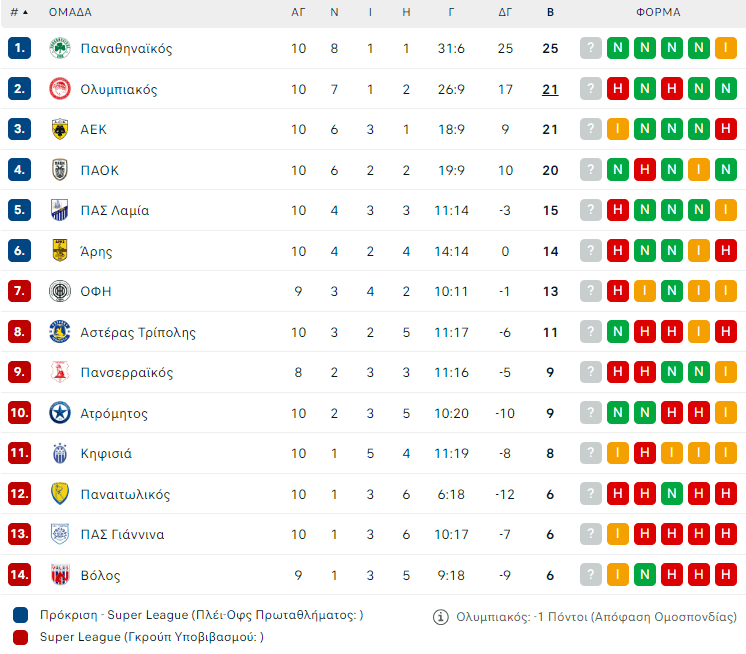This screenshot has height=654, width=746.
Task: Click the ΑΕΚ team crest
Action: point(60,129)
